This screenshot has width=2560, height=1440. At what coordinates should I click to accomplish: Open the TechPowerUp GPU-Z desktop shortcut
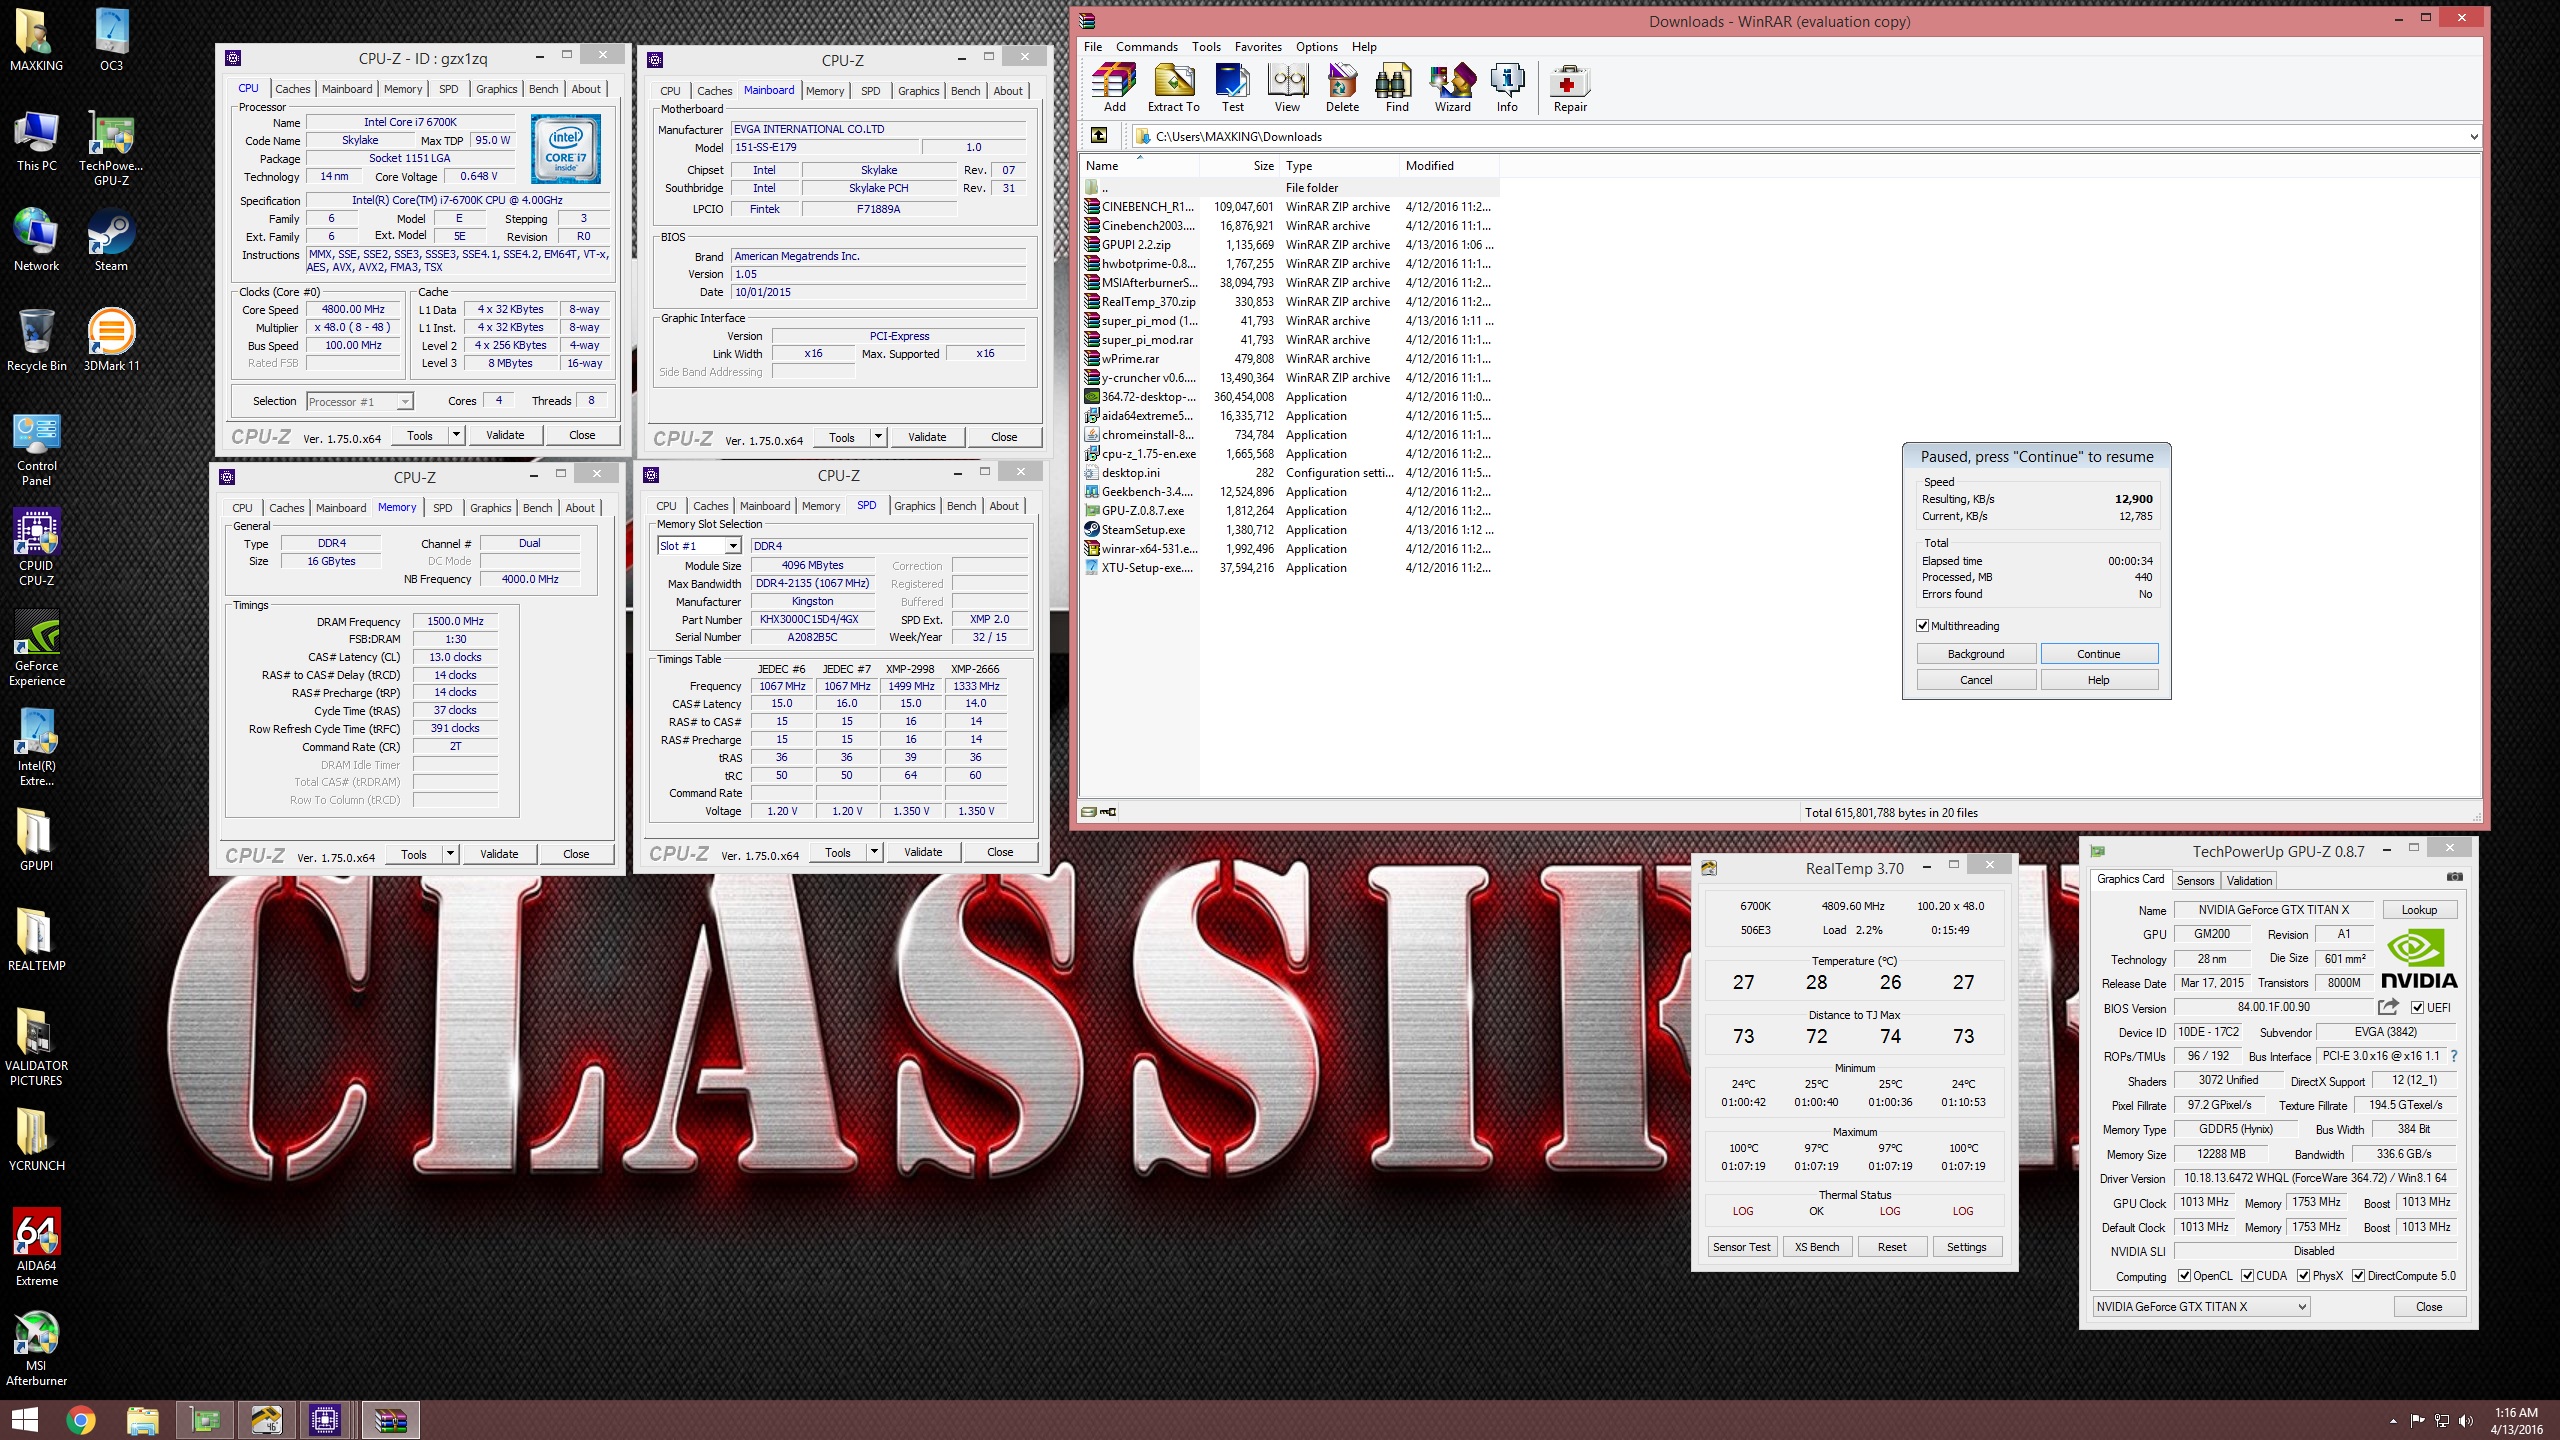click(x=111, y=147)
